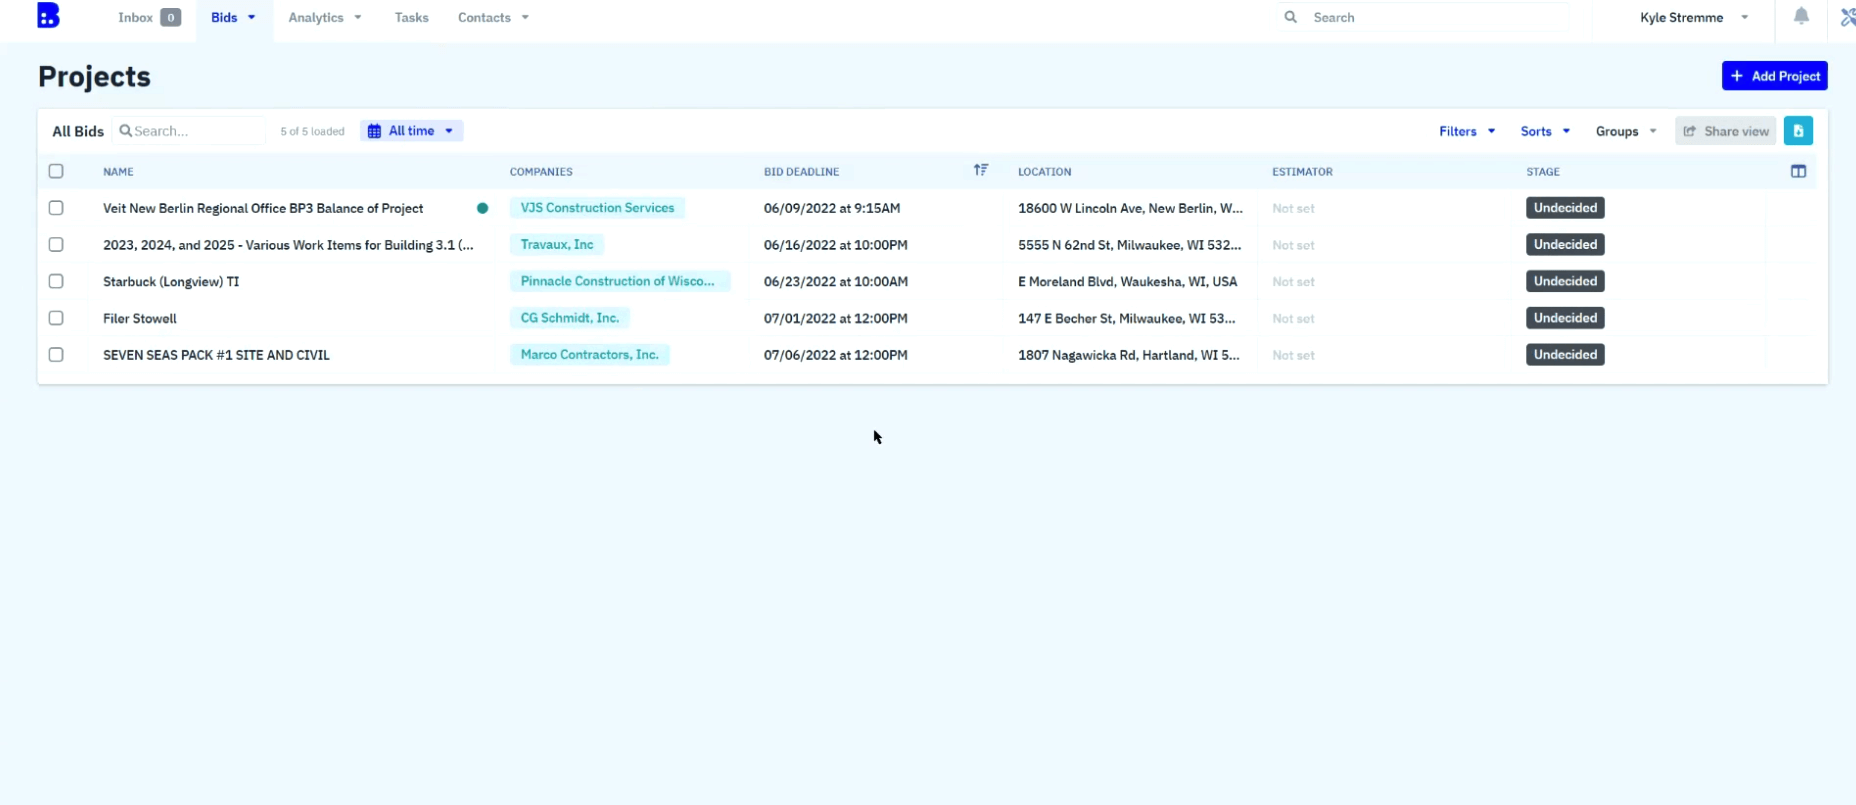Viewport: 1856px width, 805px height.
Task: Open Marco Contractors, Inc. company tag
Action: (x=589, y=354)
